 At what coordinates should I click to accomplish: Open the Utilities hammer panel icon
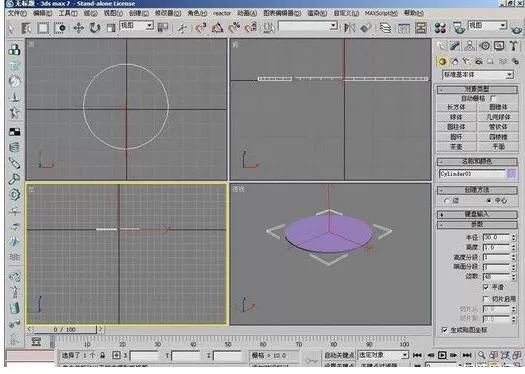(x=513, y=46)
